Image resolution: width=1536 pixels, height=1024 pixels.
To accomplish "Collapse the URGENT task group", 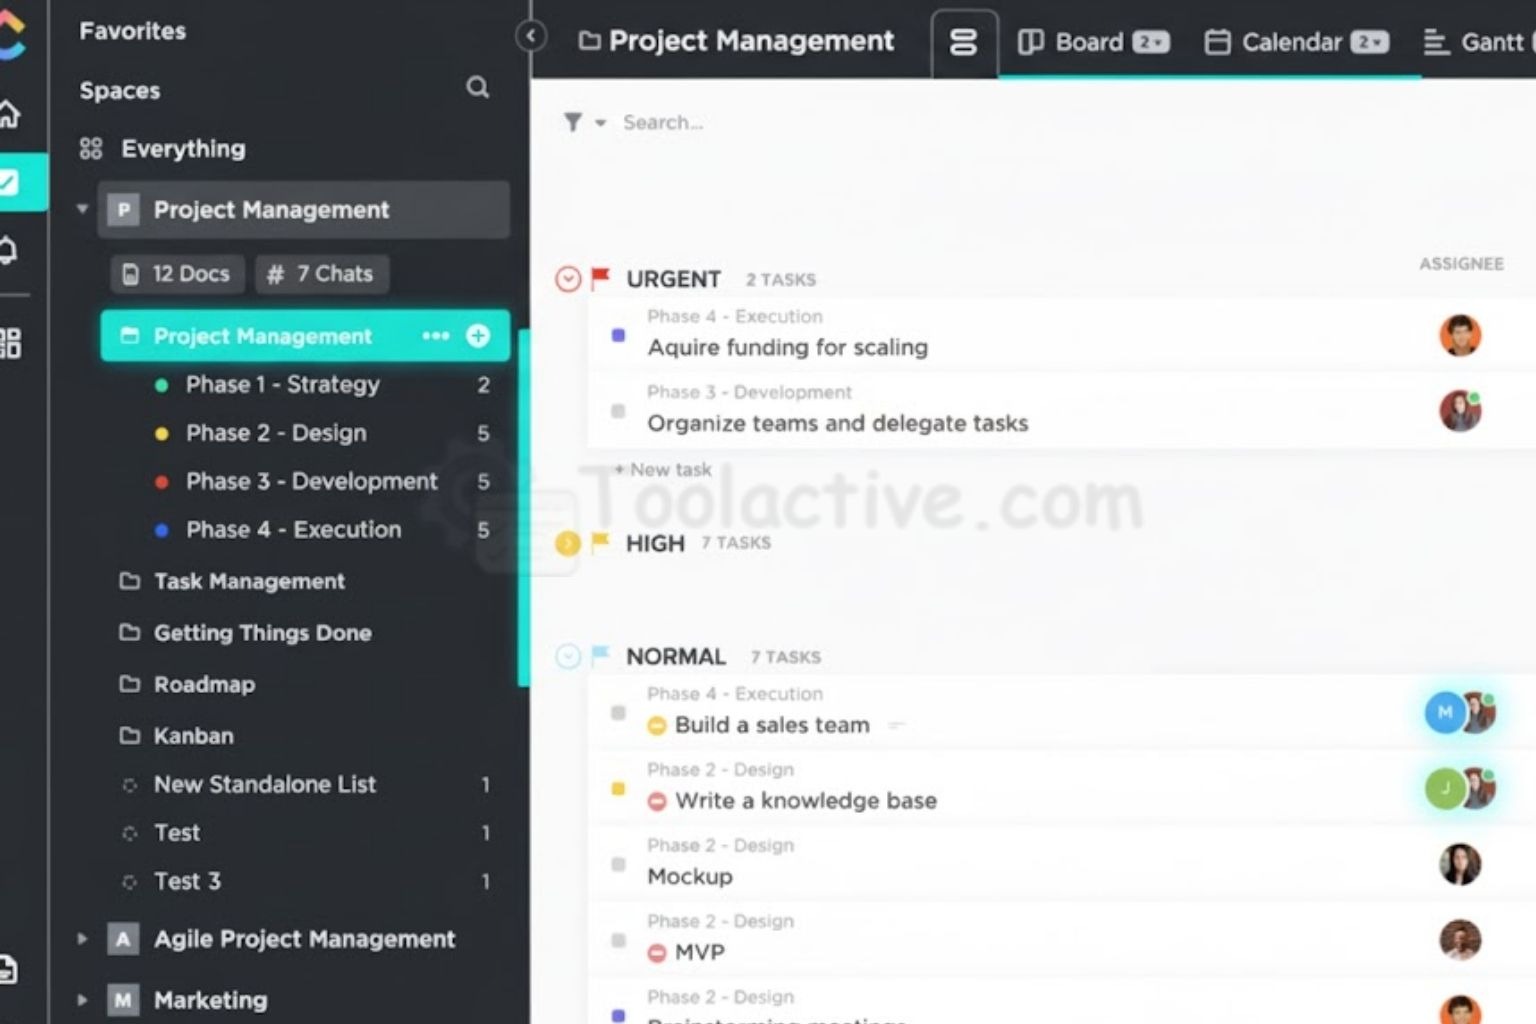I will pos(568,279).
